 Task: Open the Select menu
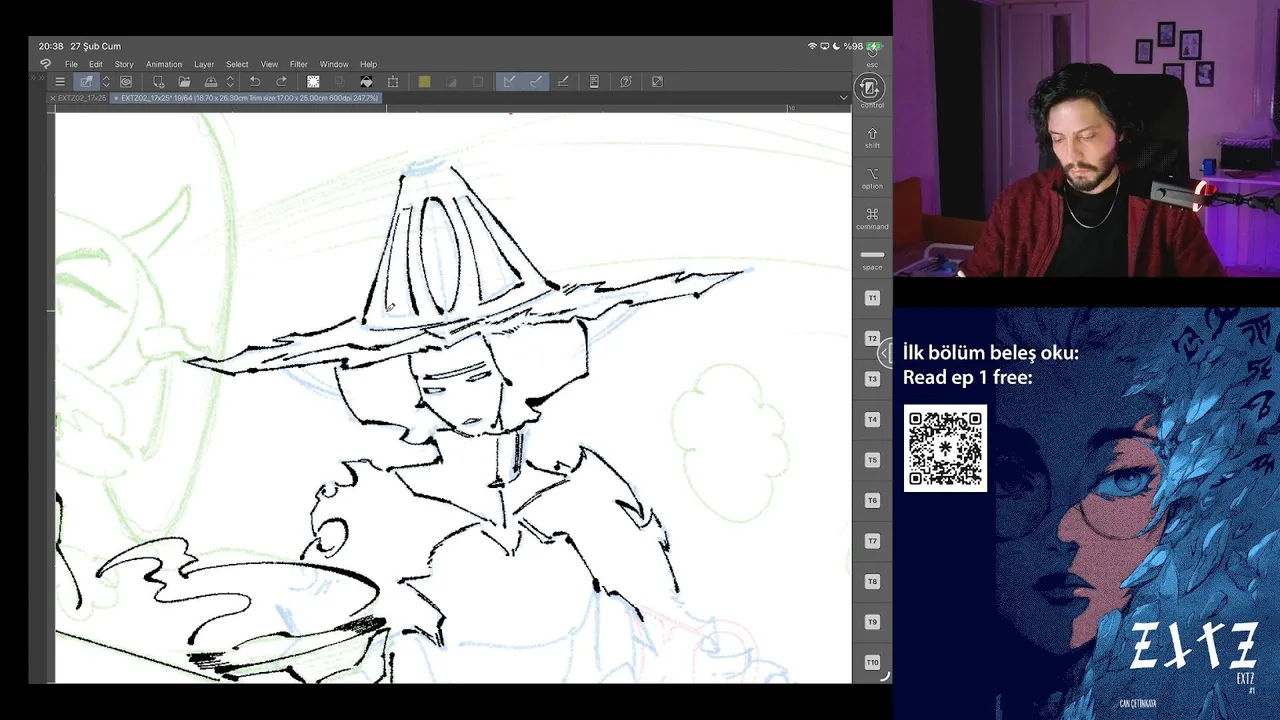tap(237, 64)
